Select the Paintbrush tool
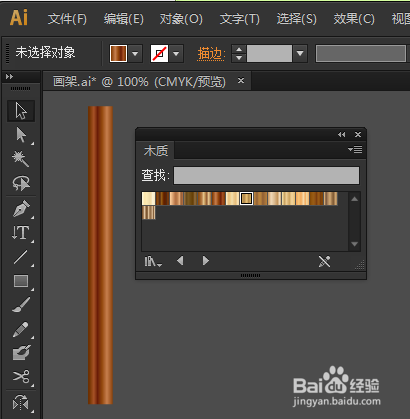 21,305
